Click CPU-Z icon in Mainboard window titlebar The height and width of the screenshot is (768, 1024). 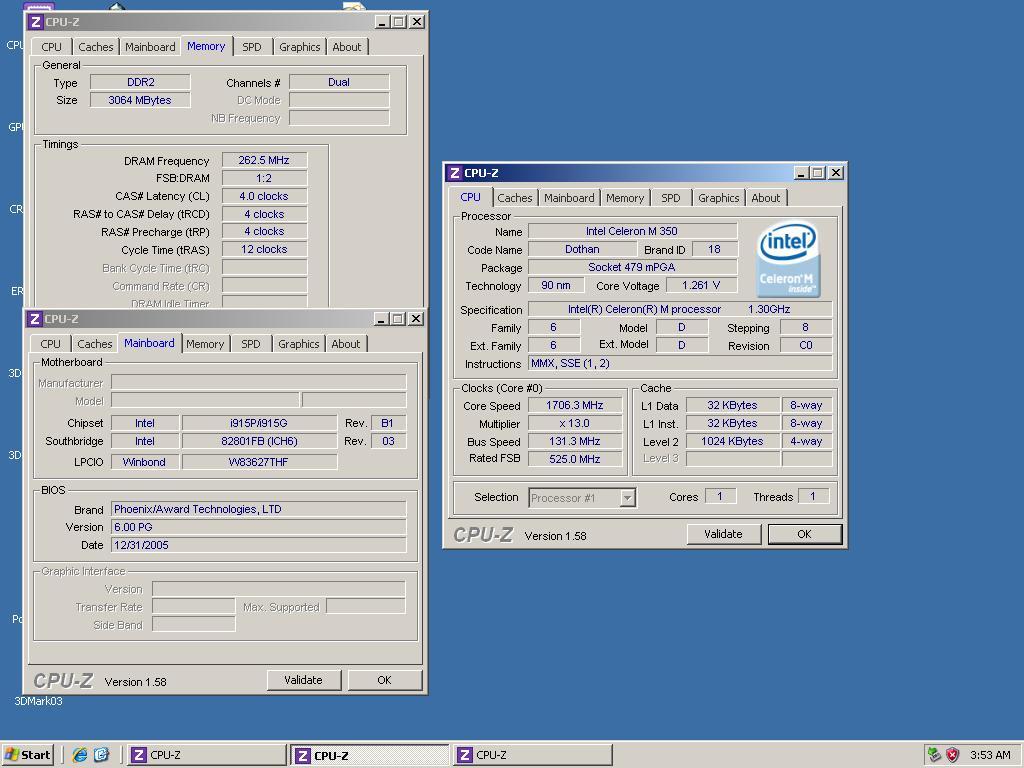(x=35, y=319)
